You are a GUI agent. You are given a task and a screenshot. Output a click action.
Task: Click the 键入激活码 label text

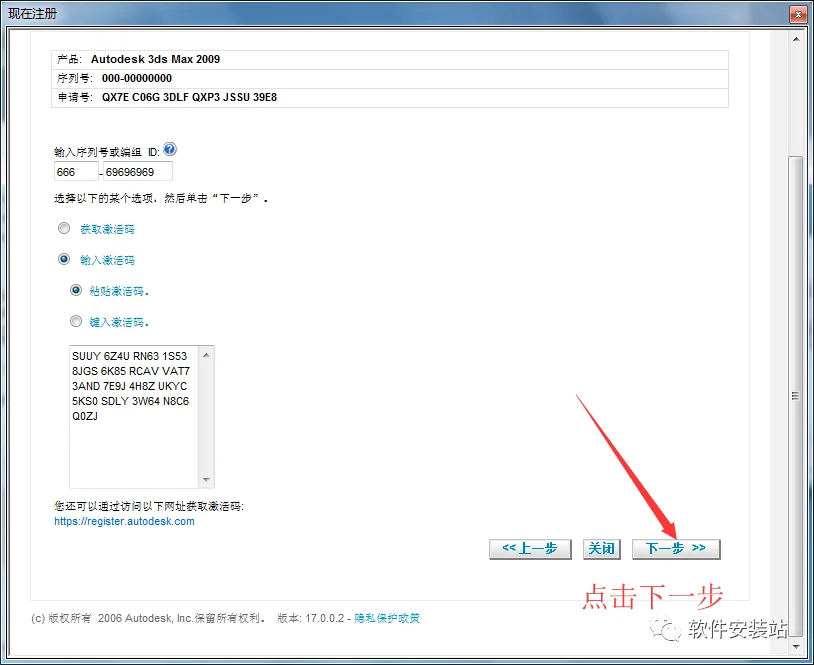pyautogui.click(x=119, y=322)
